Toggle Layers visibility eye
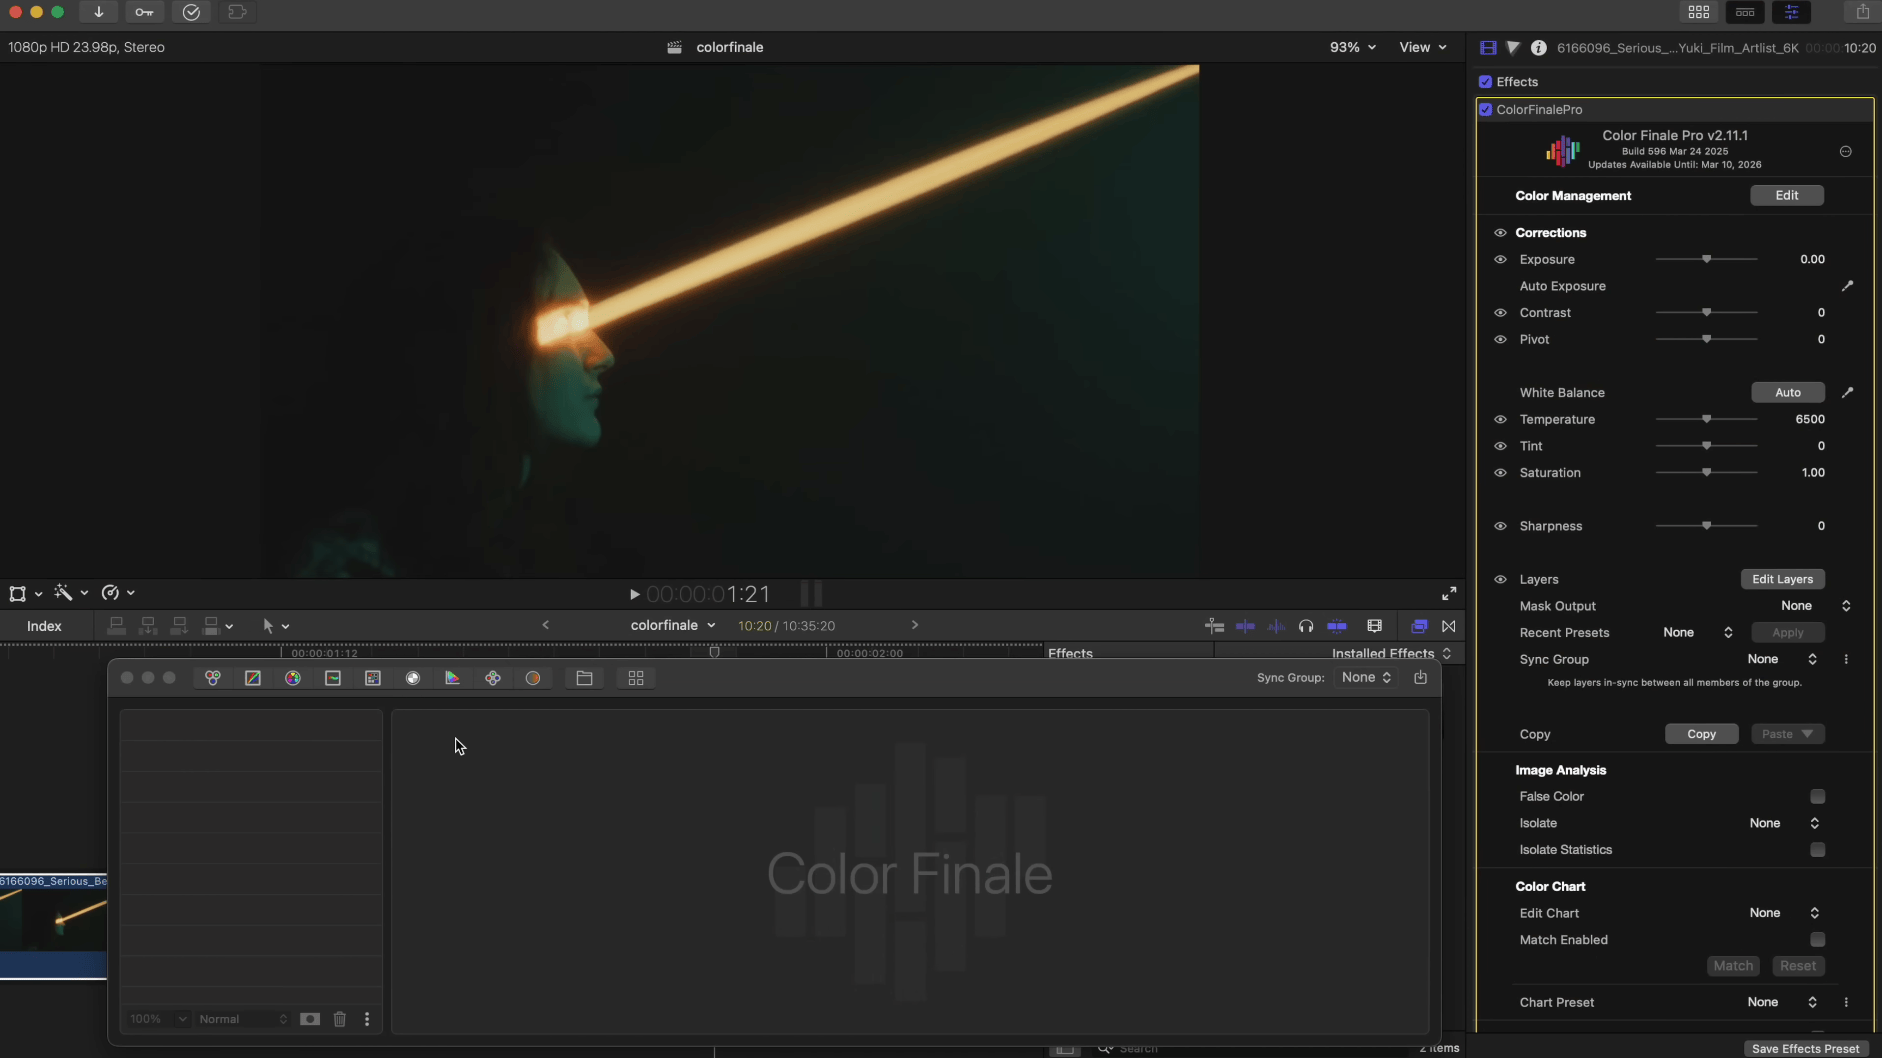Screen dimensions: 1882x1058 coord(1500,579)
